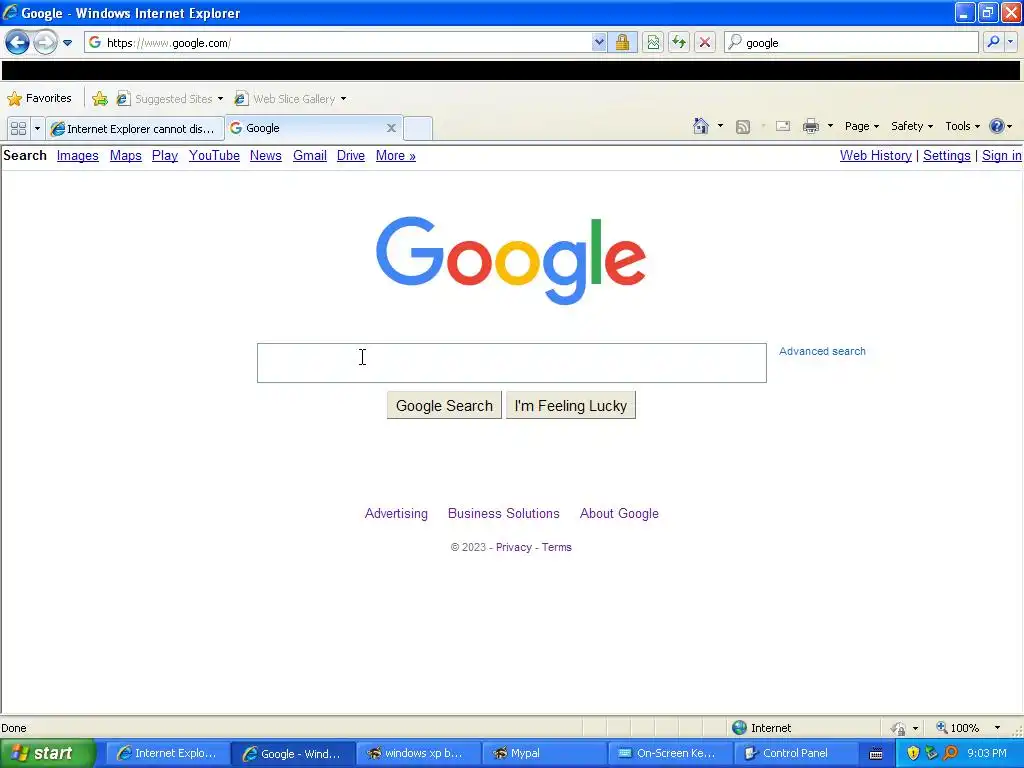
Task: Click the toolbar search box containing google
Action: tap(852, 43)
